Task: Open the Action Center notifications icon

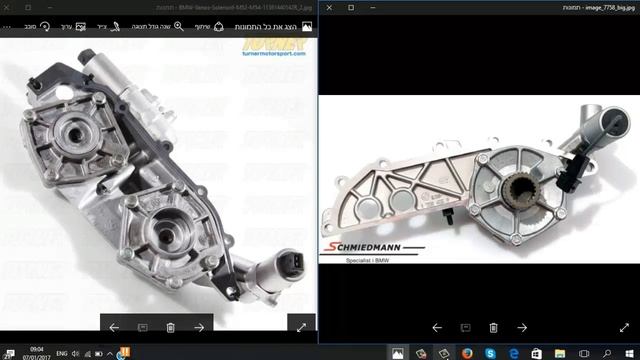Action: 9,353
